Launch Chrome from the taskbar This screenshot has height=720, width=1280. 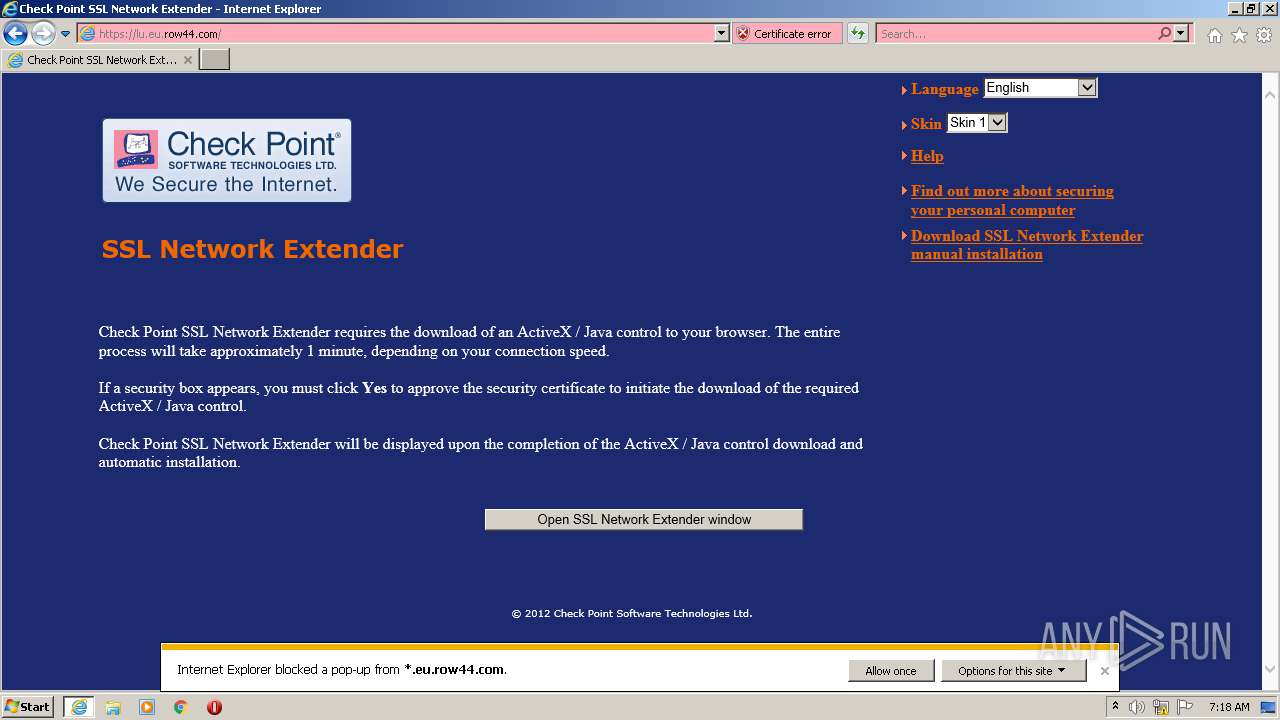click(x=181, y=707)
